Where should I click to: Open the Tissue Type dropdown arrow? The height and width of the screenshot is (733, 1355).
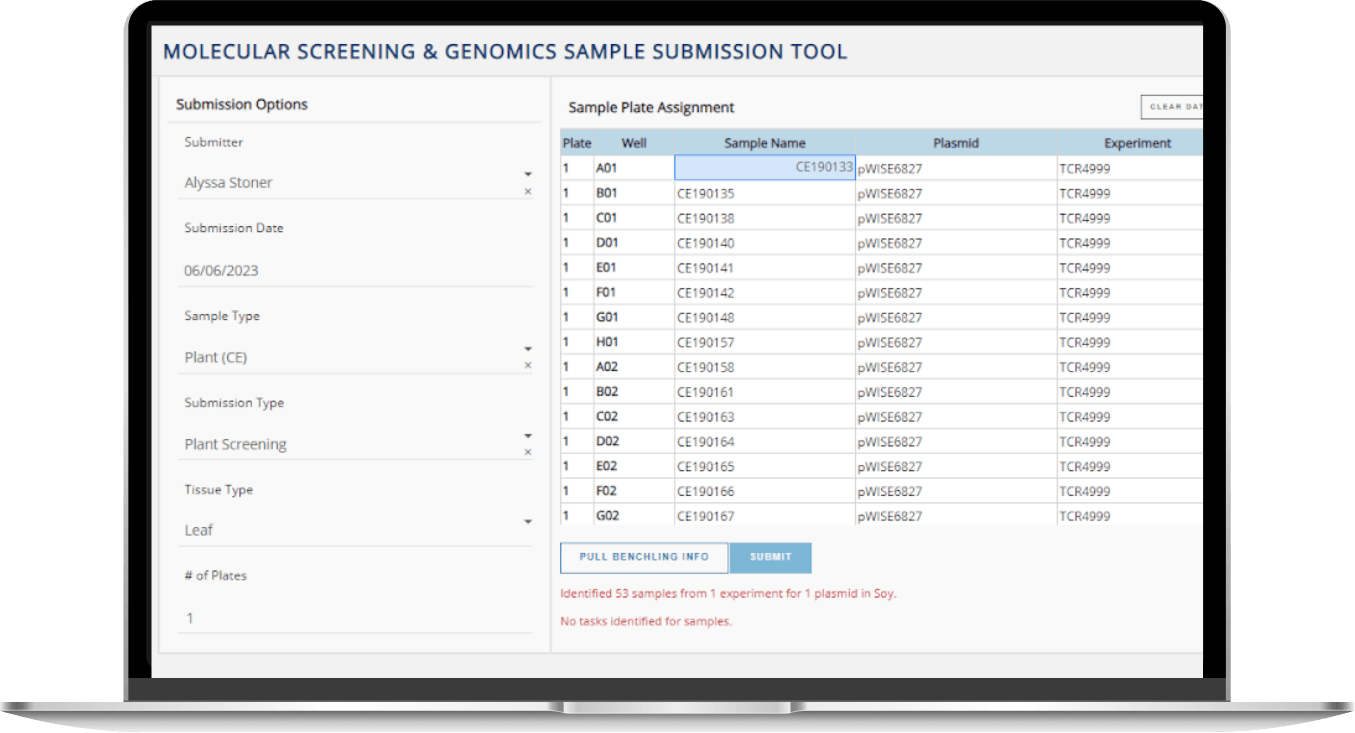528,522
